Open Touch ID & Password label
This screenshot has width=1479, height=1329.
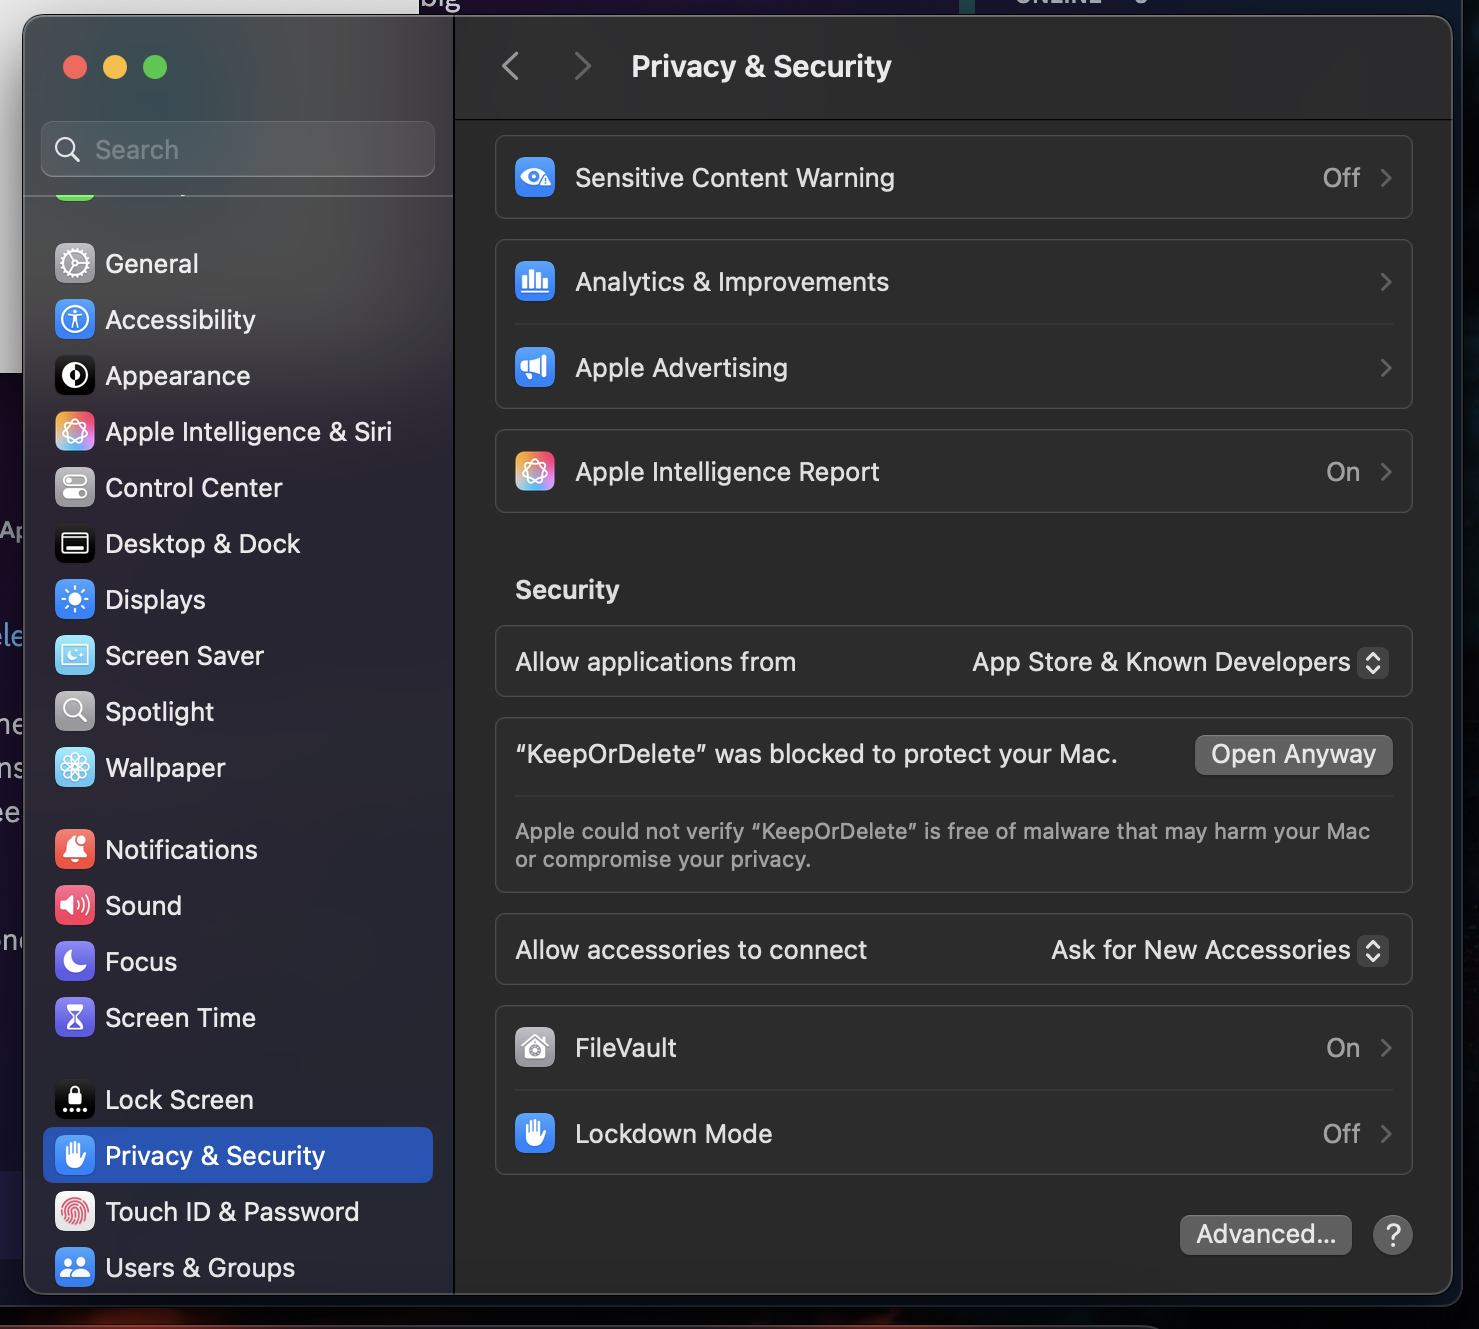tap(232, 1212)
